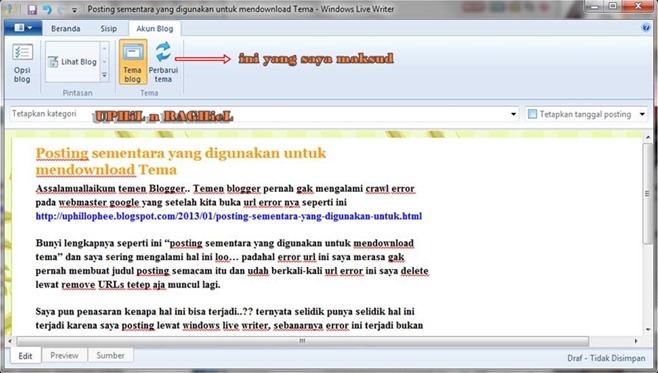Select the Akun Blog ribbon tab
The height and width of the screenshot is (373, 658).
[154, 29]
